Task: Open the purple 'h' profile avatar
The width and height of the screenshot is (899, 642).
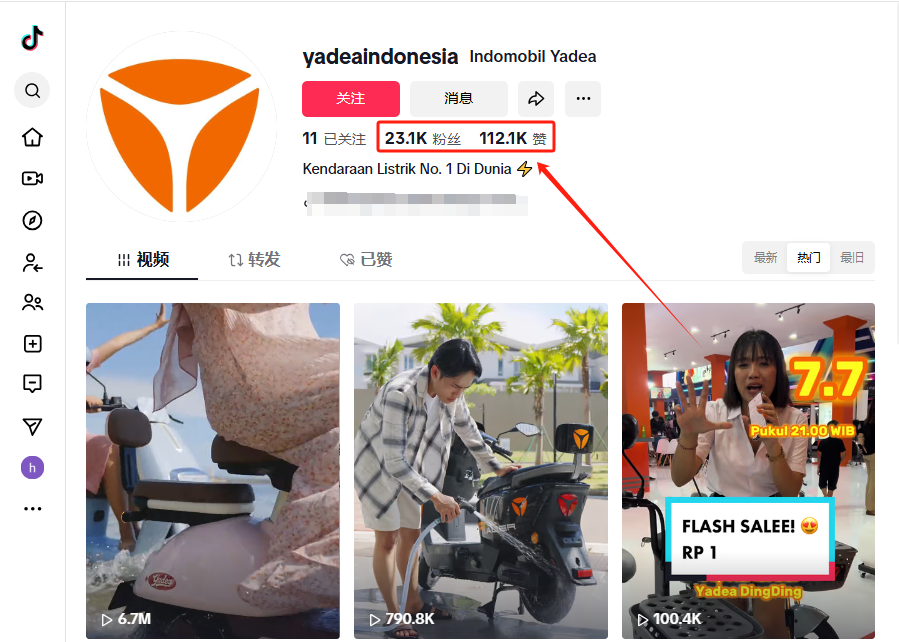Action: tap(32, 468)
